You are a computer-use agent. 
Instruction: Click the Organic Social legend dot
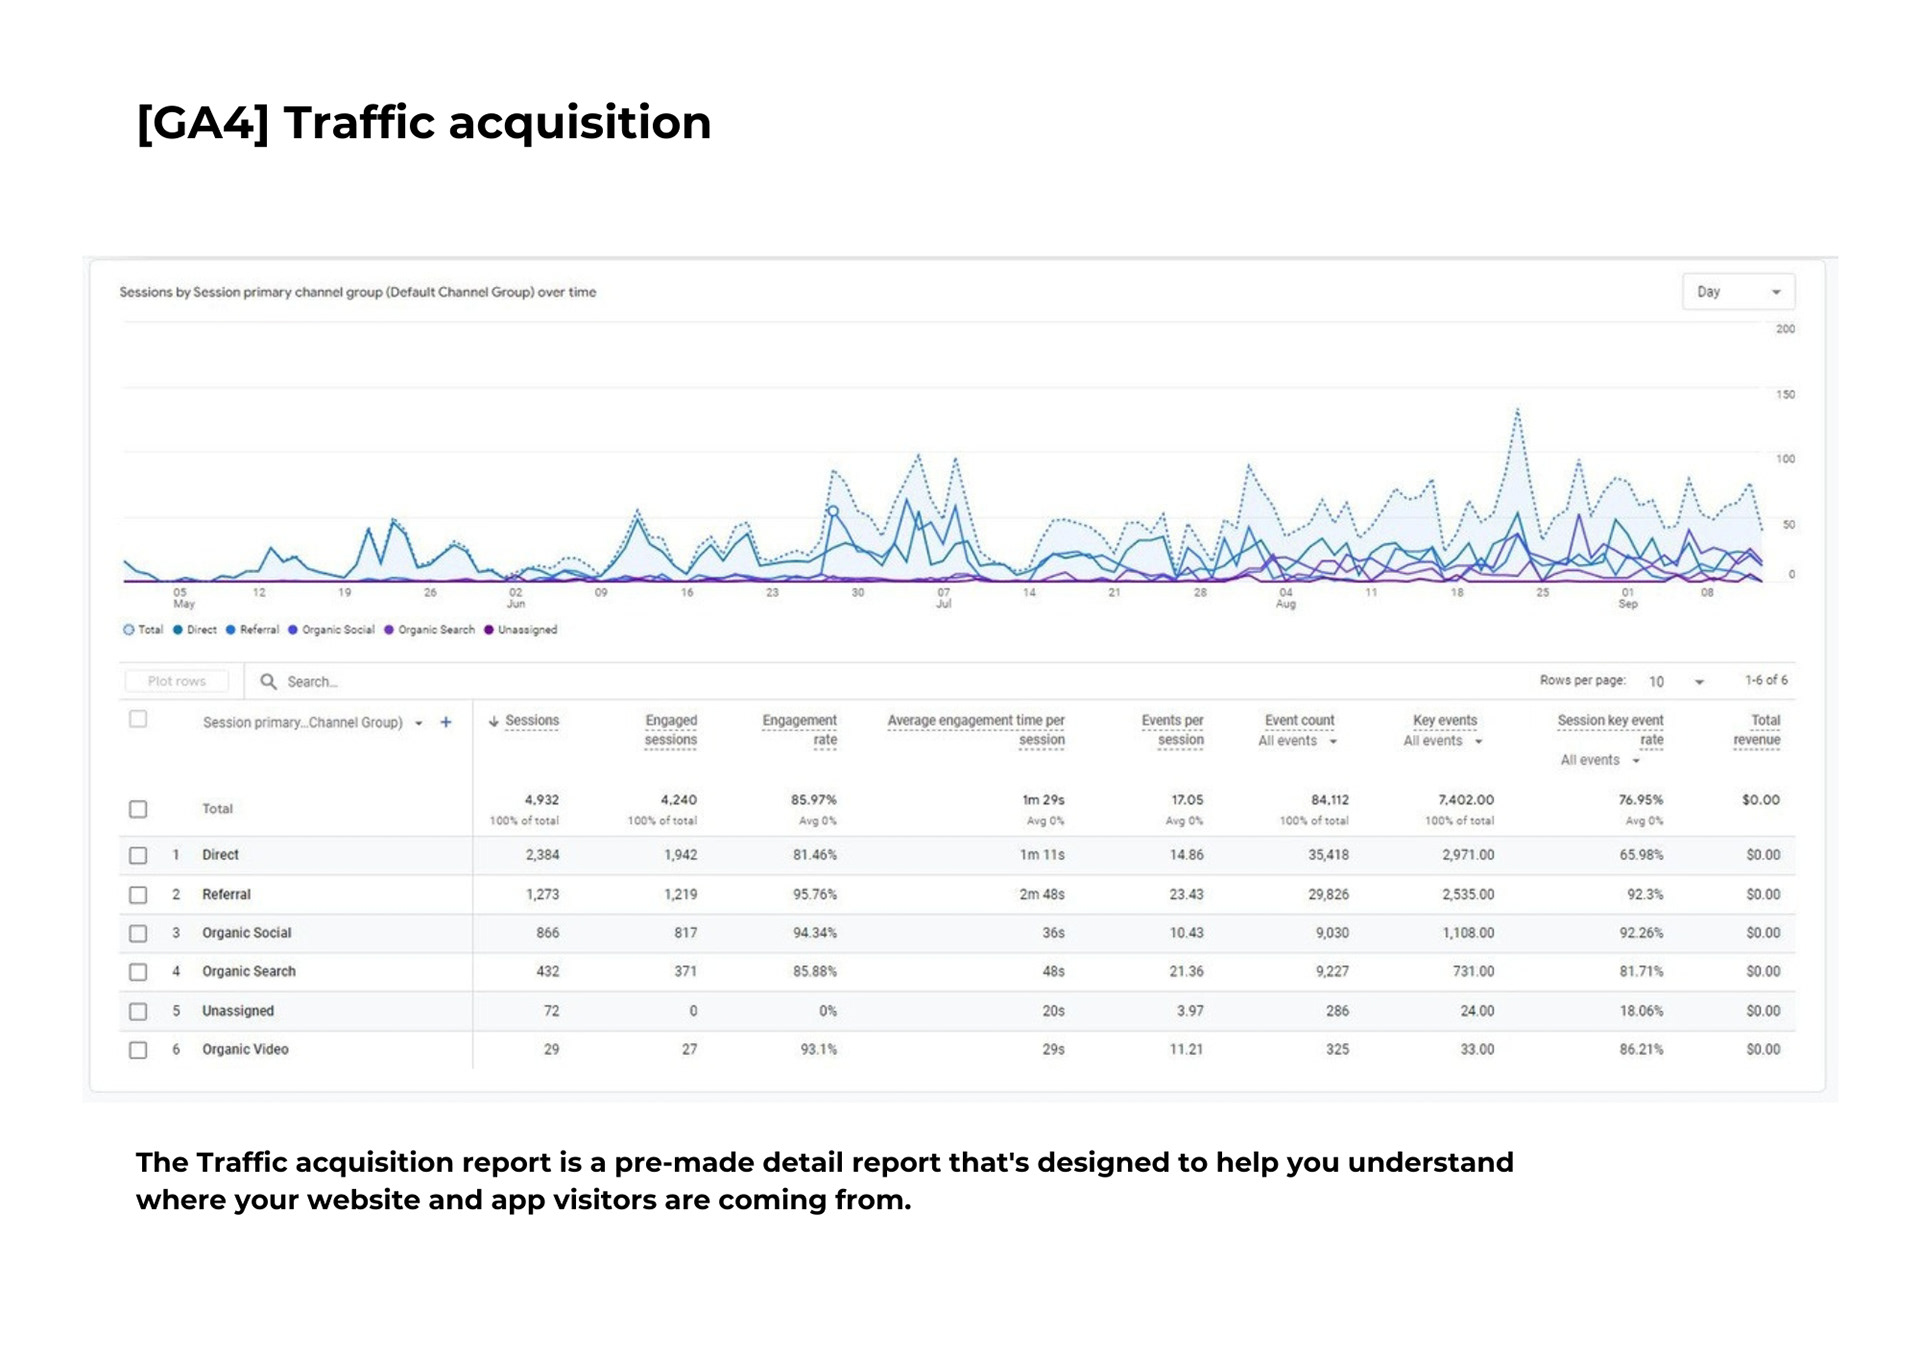(x=293, y=630)
